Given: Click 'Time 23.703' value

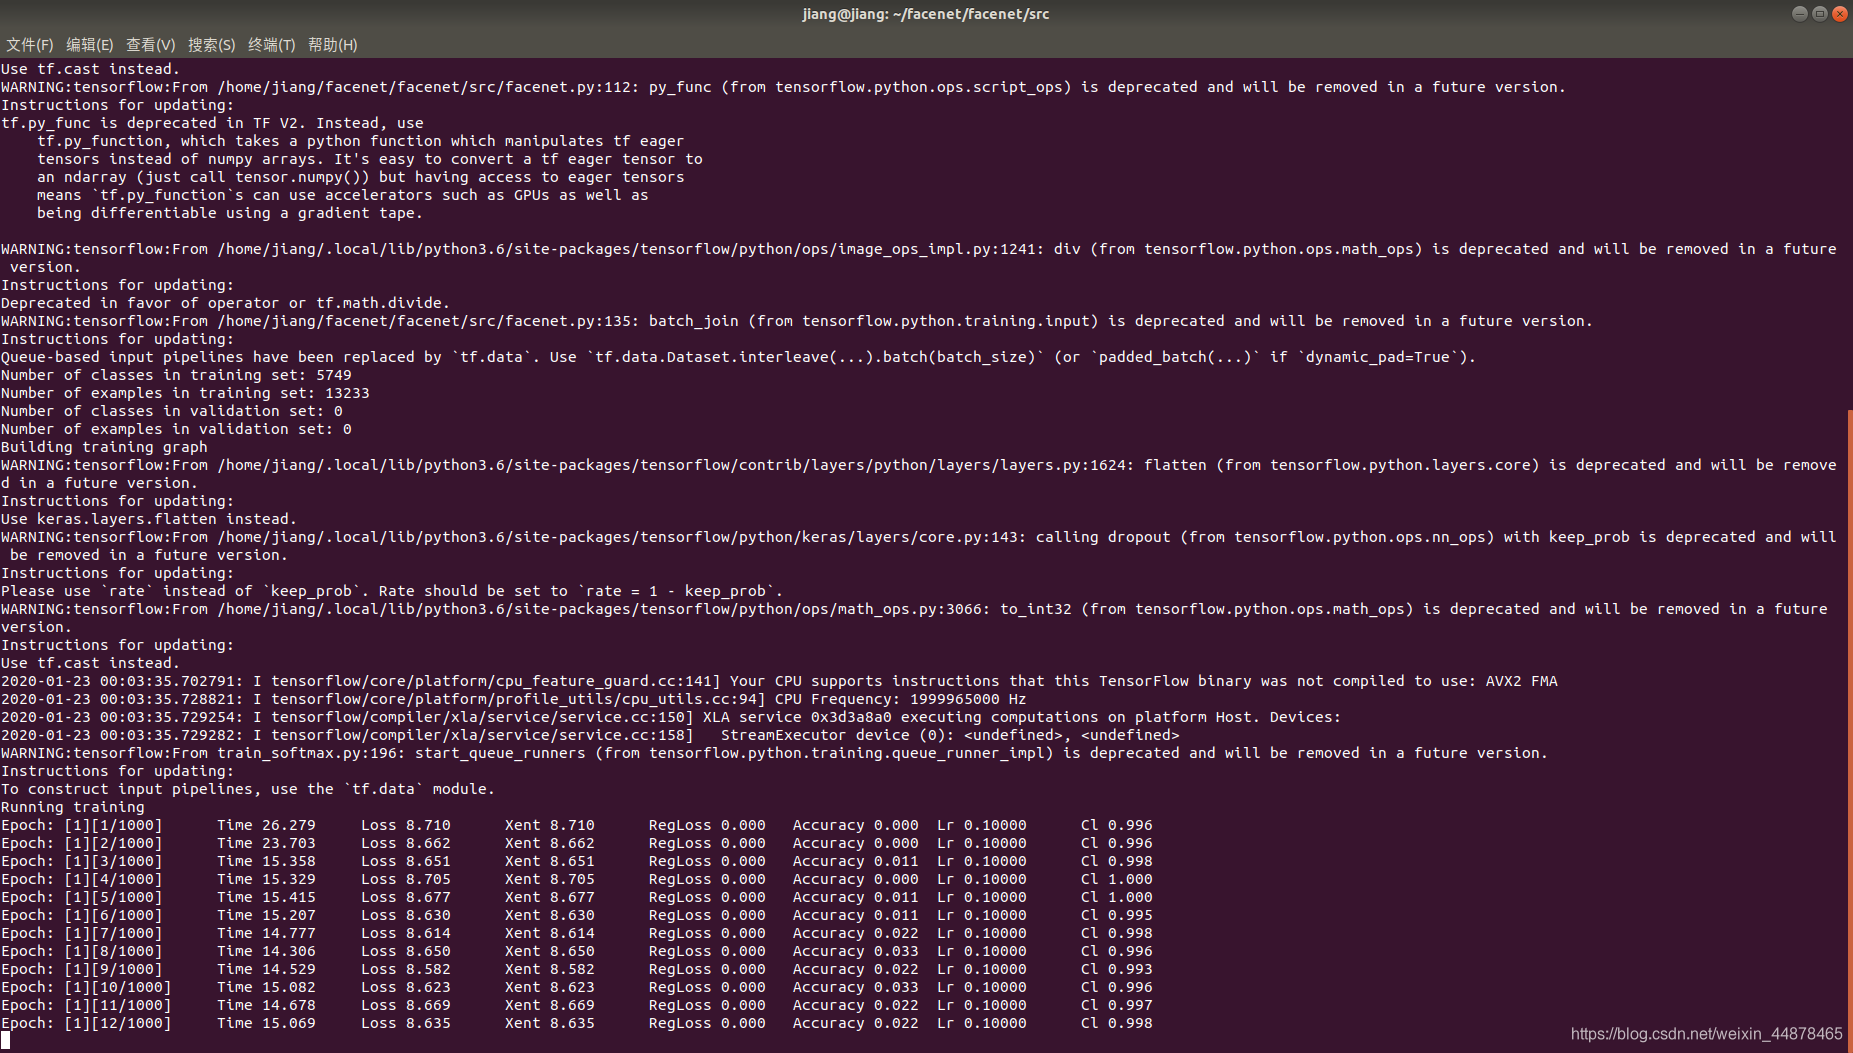Looking at the screenshot, I should 266,843.
